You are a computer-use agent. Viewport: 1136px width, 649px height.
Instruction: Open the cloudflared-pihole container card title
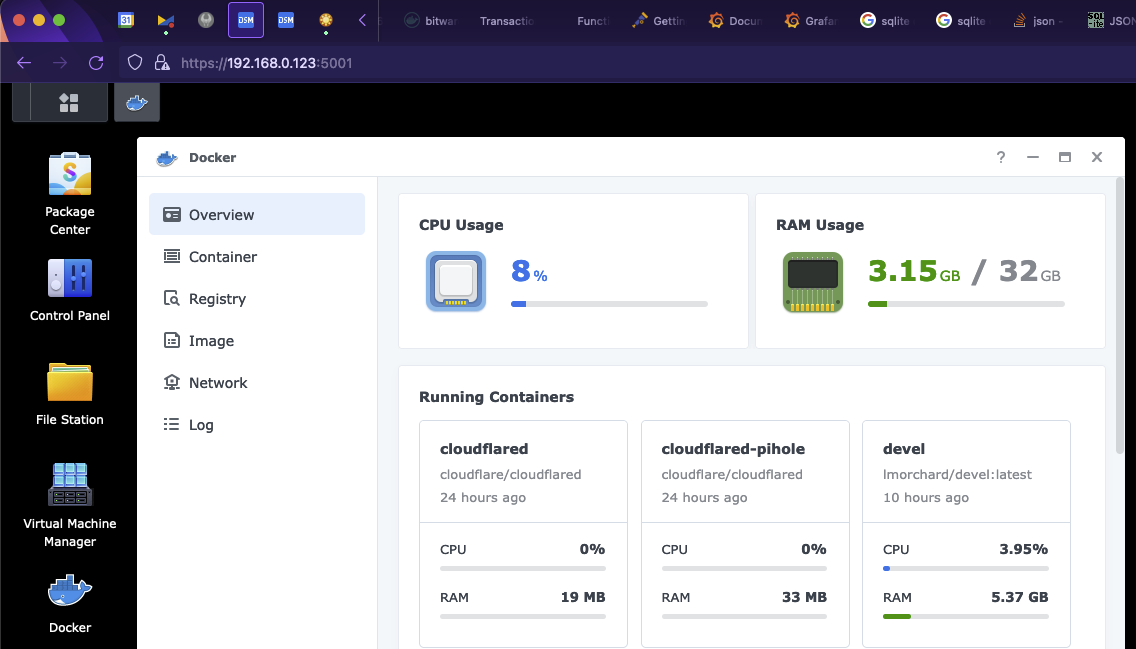point(733,449)
